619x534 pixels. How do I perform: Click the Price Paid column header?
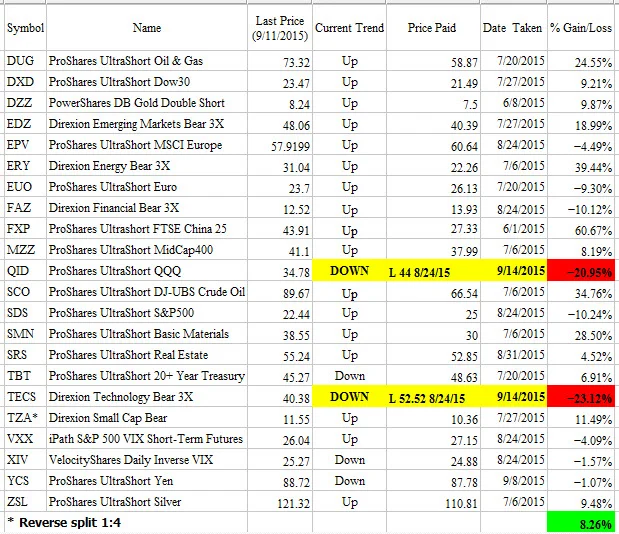click(432, 28)
